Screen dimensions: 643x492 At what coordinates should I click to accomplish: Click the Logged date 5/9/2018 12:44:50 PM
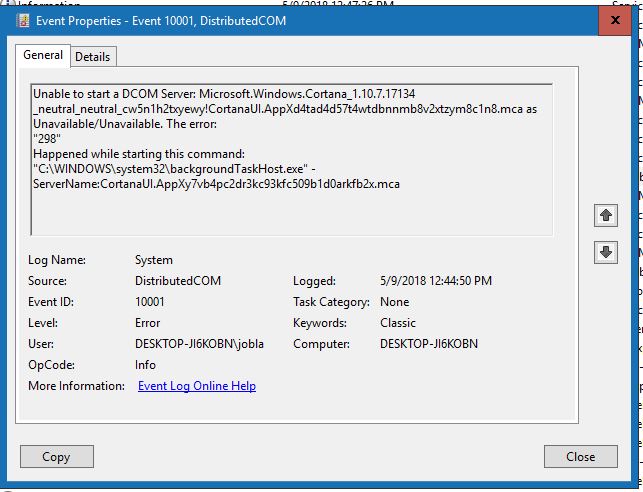pos(436,281)
